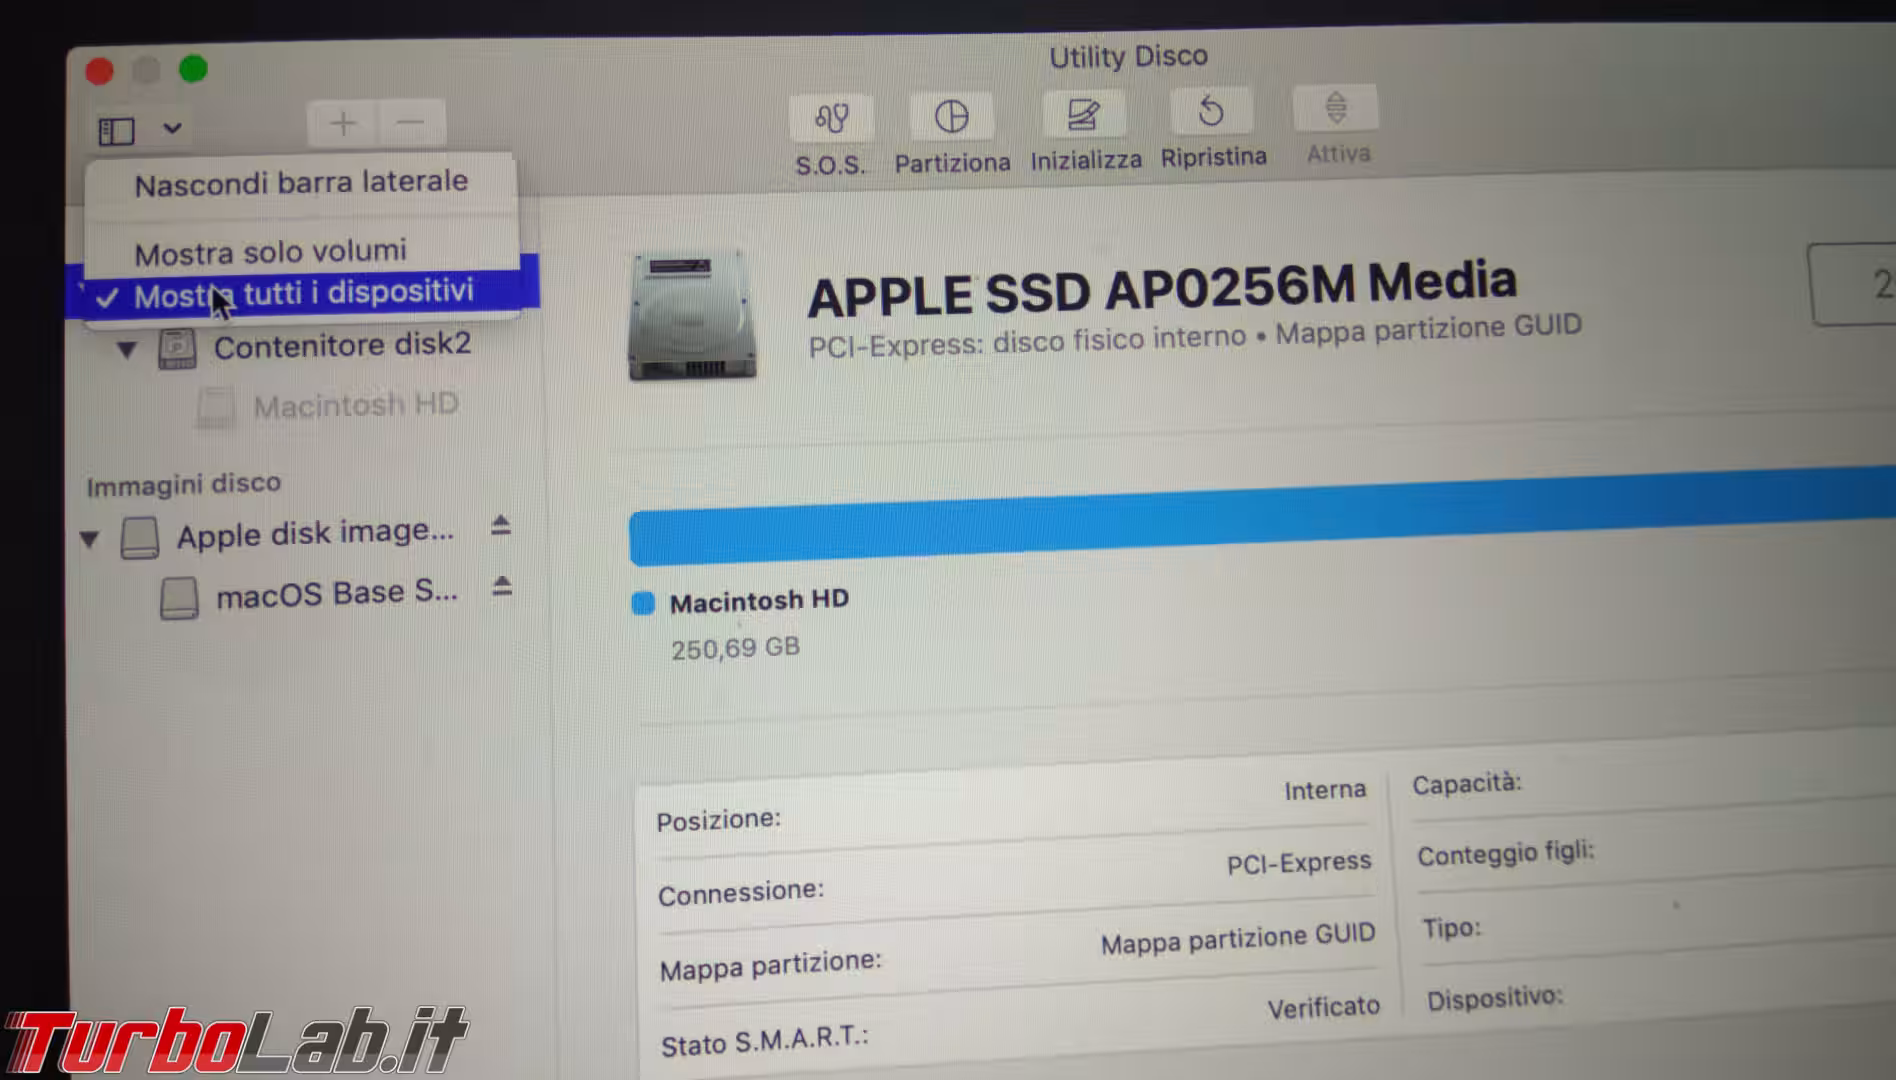Click the Connessione: row label
1896x1080 pixels.
(741, 892)
